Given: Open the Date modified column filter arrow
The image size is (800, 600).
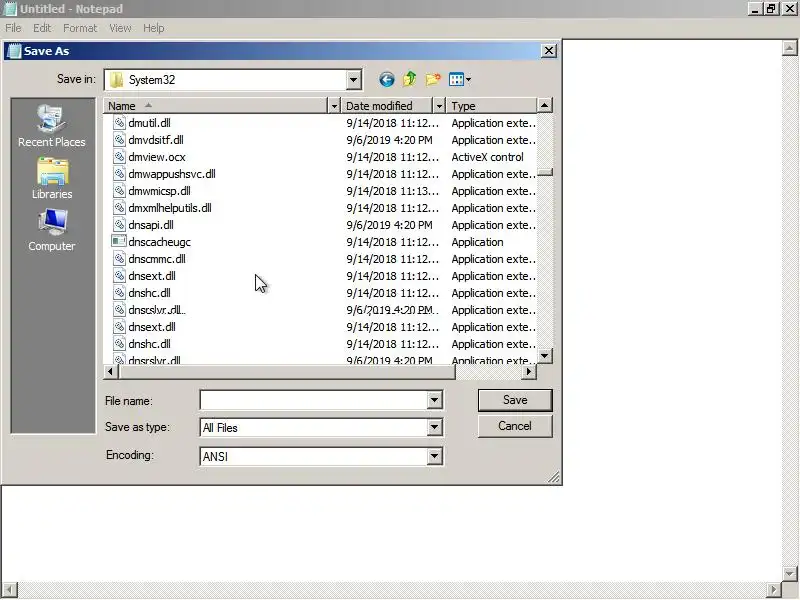Looking at the screenshot, I should [439, 106].
